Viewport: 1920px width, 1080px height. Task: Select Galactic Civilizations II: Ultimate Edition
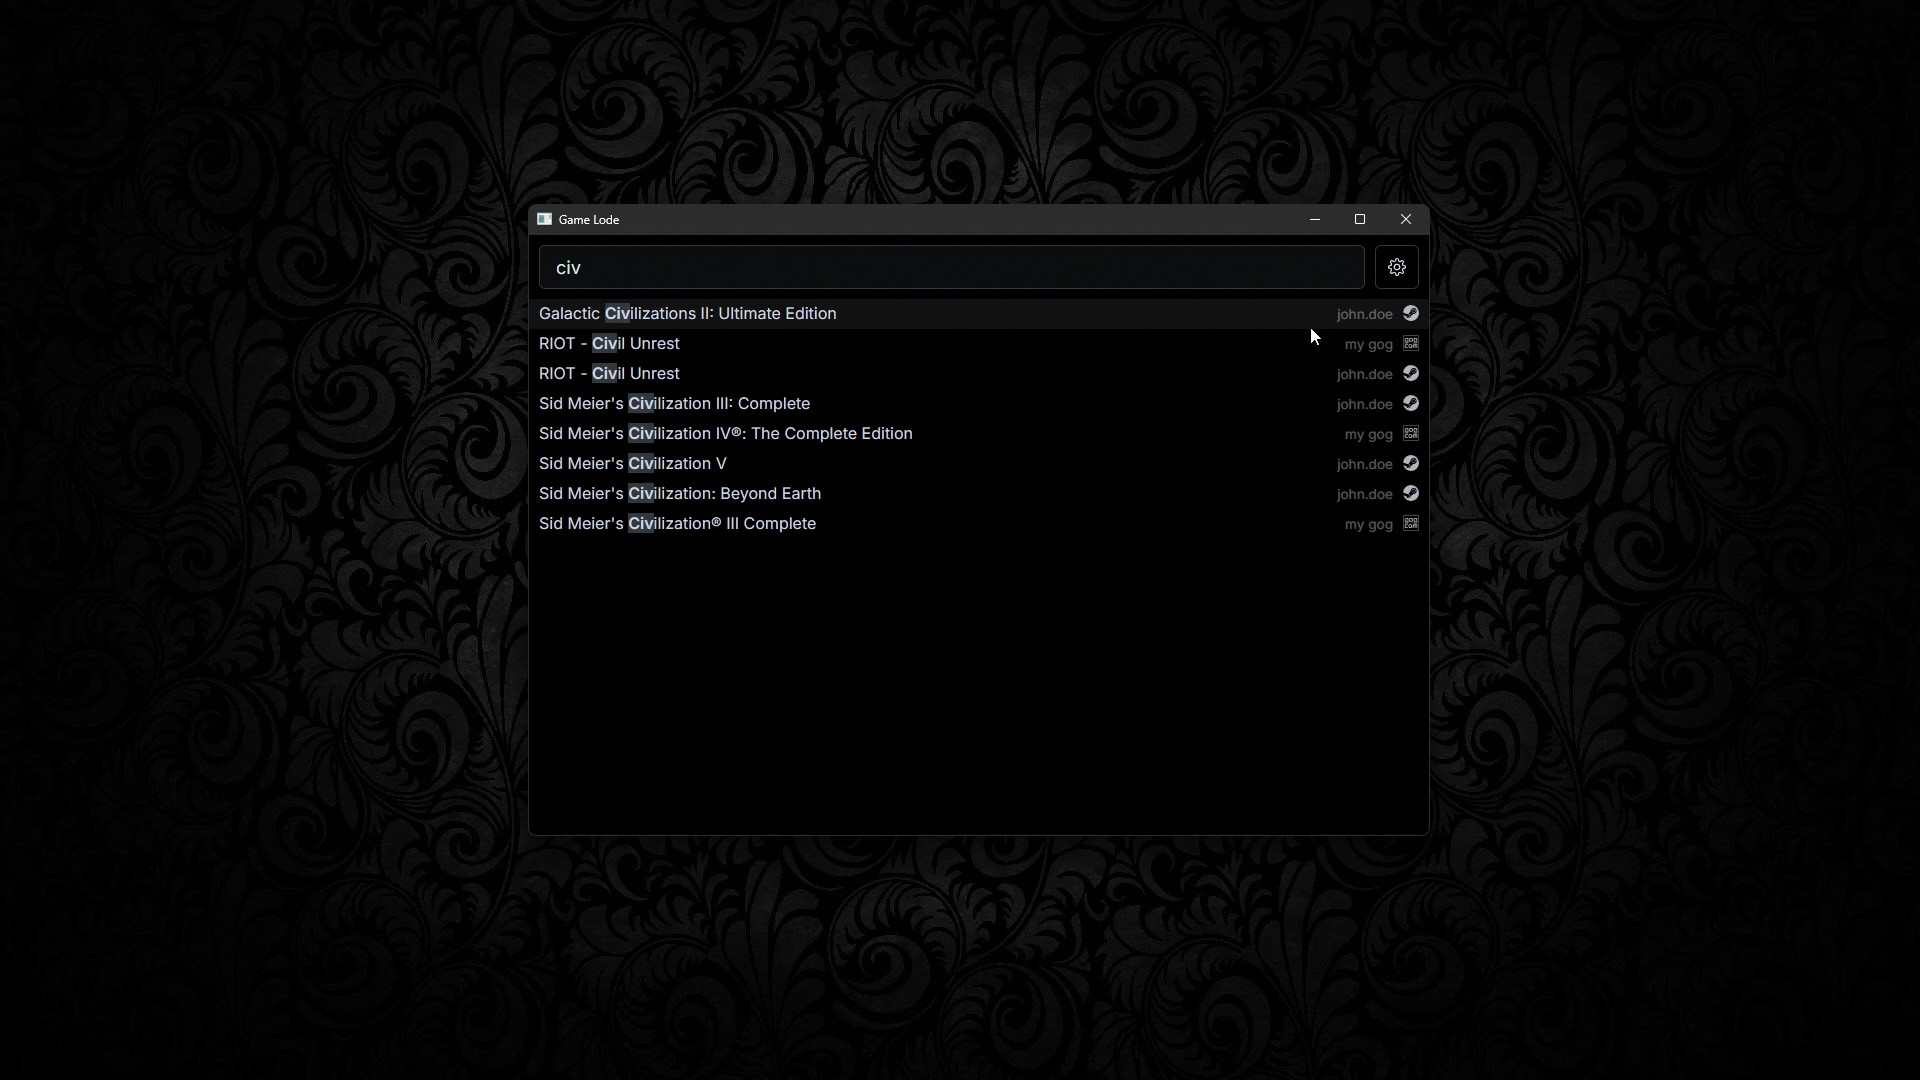687,314
